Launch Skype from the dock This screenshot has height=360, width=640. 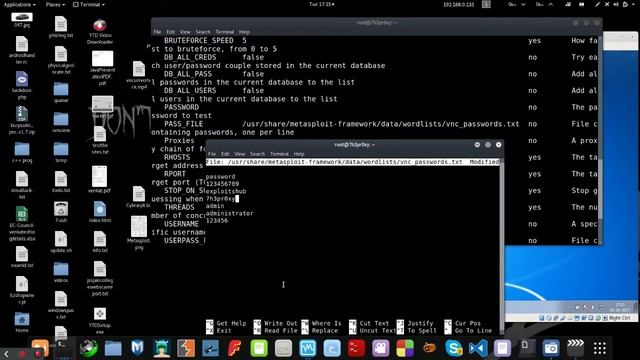453,348
